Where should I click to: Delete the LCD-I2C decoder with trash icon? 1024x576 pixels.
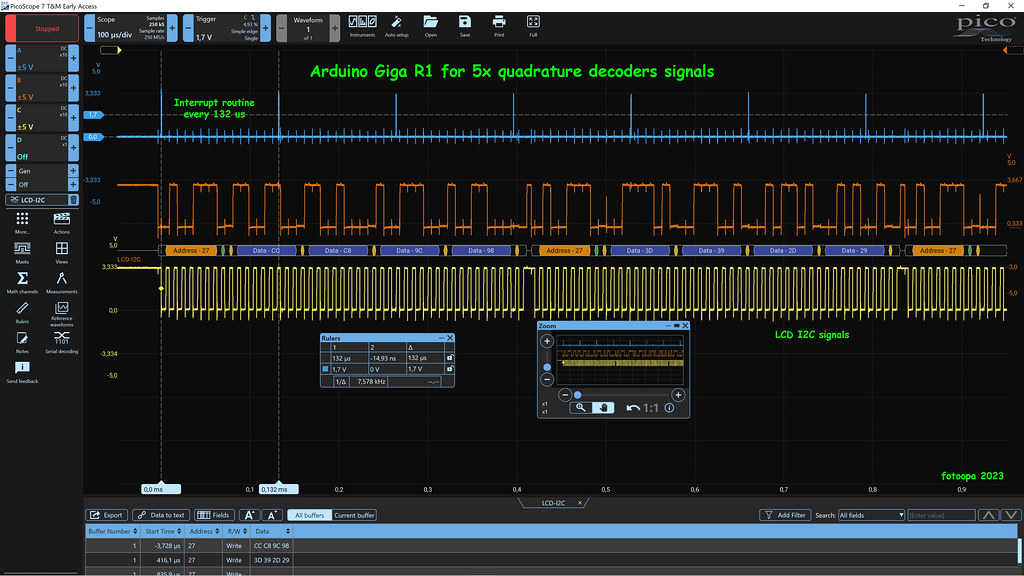[74, 200]
